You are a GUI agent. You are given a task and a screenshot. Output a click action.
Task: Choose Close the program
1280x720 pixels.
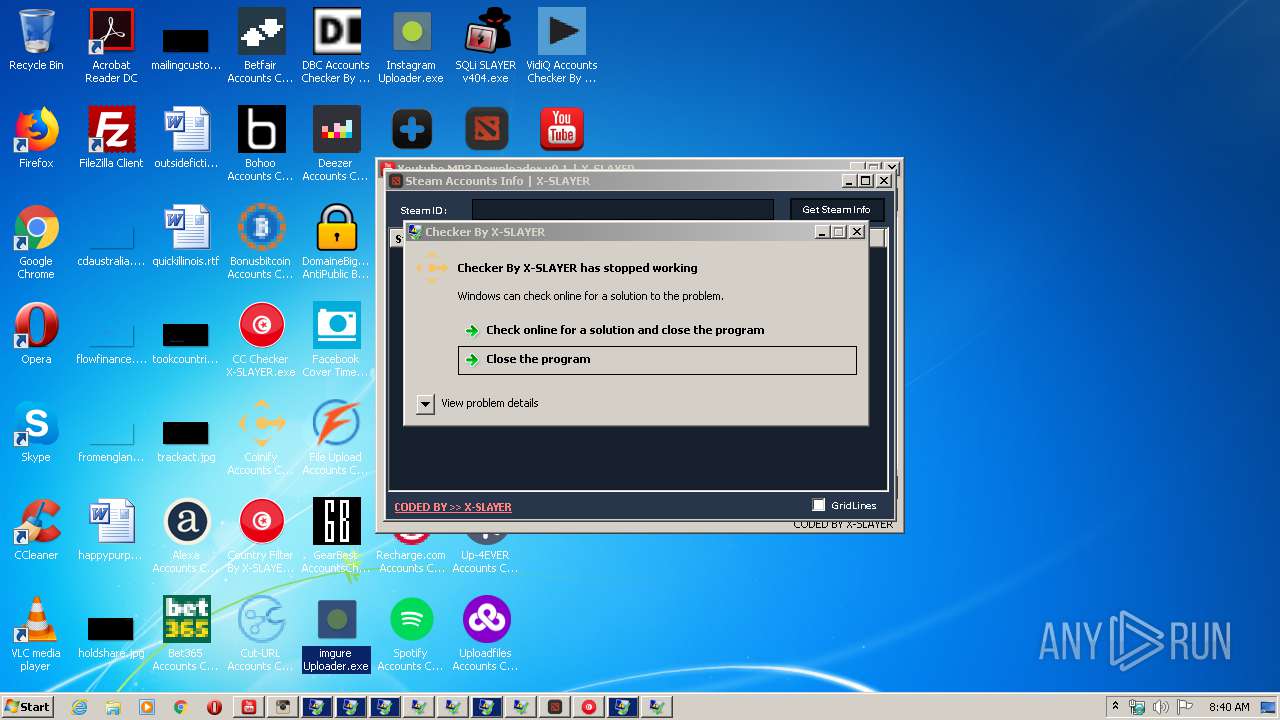pos(657,360)
